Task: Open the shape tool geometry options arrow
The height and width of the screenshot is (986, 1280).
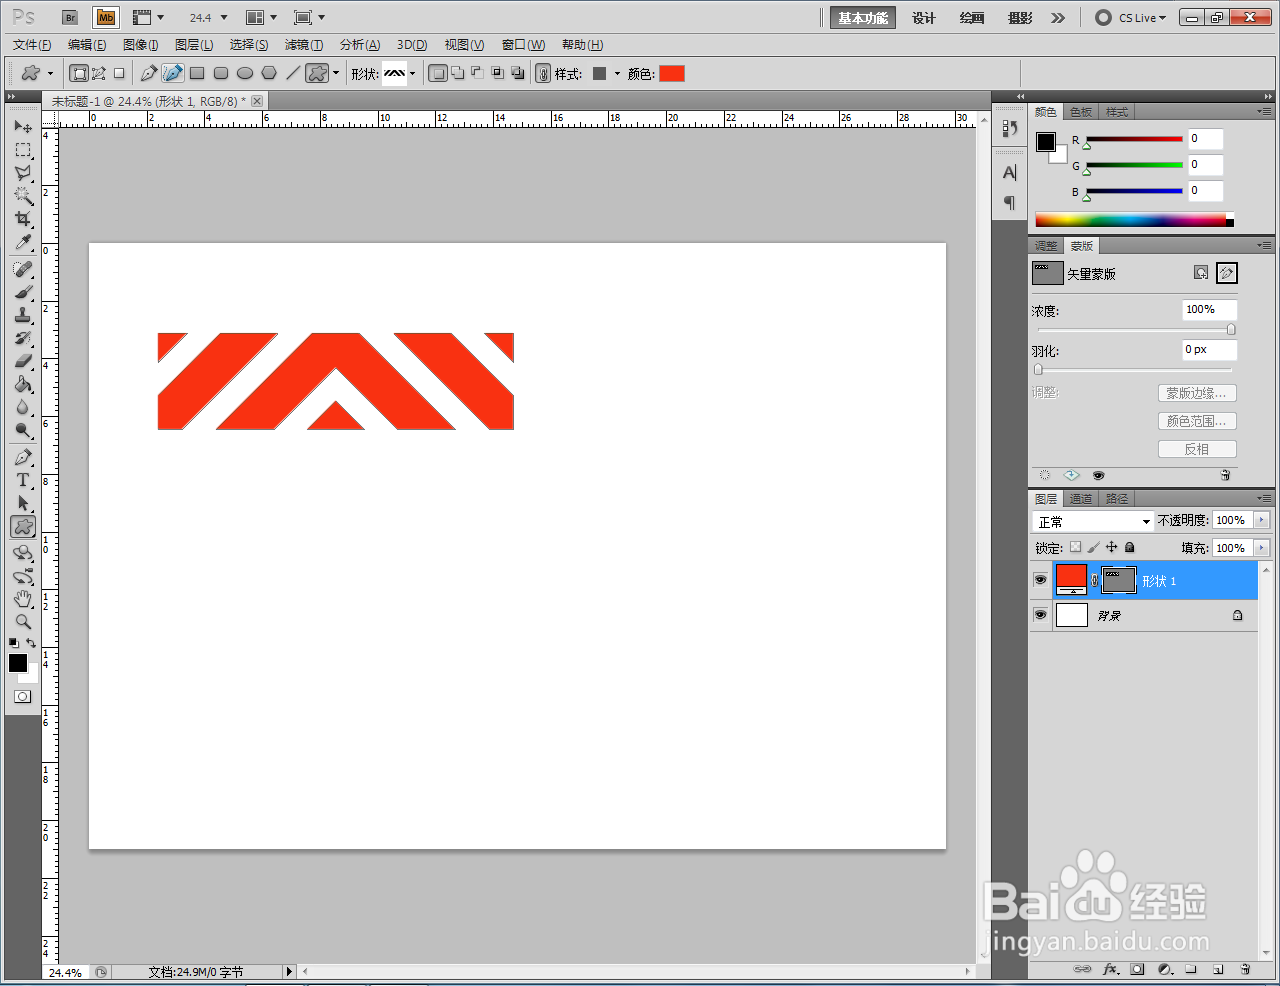Action: [x=336, y=74]
